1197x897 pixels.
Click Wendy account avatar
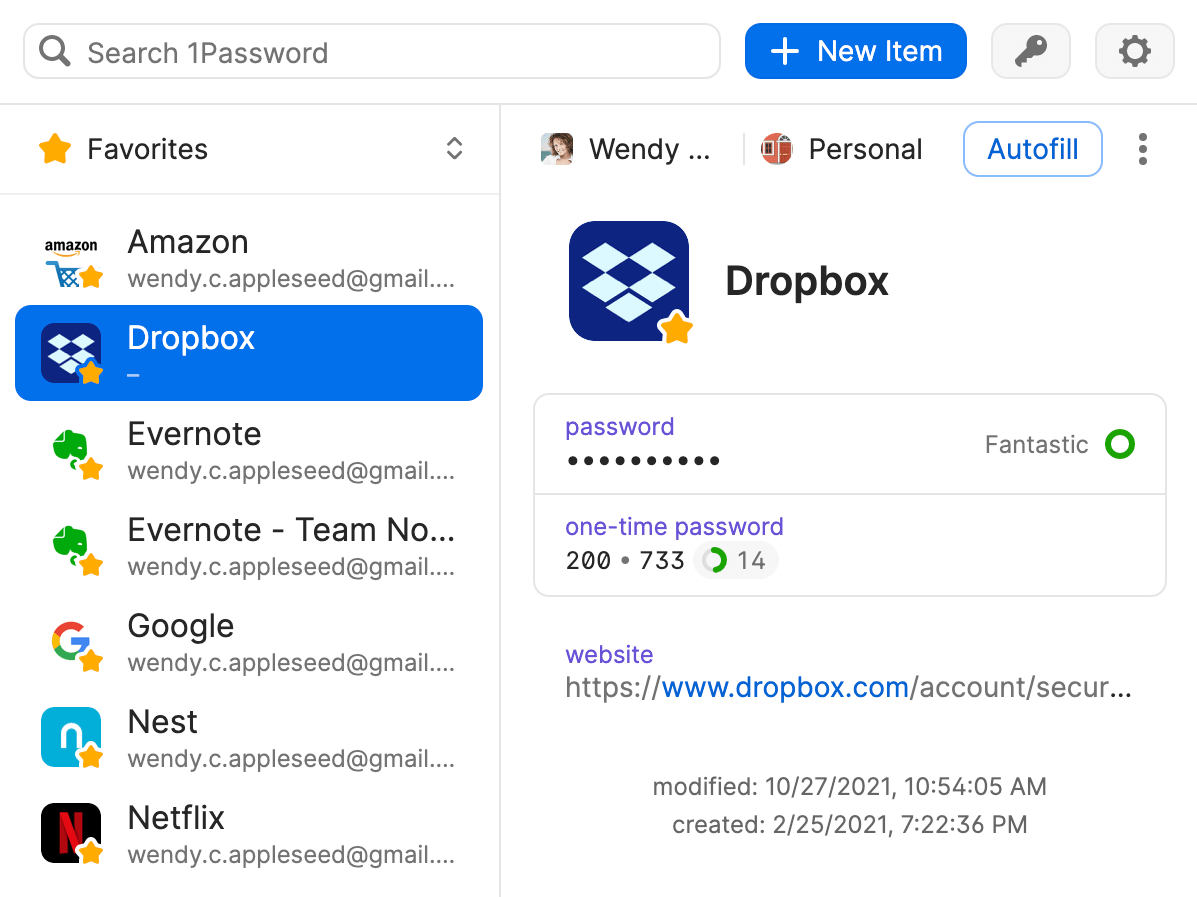coord(557,149)
